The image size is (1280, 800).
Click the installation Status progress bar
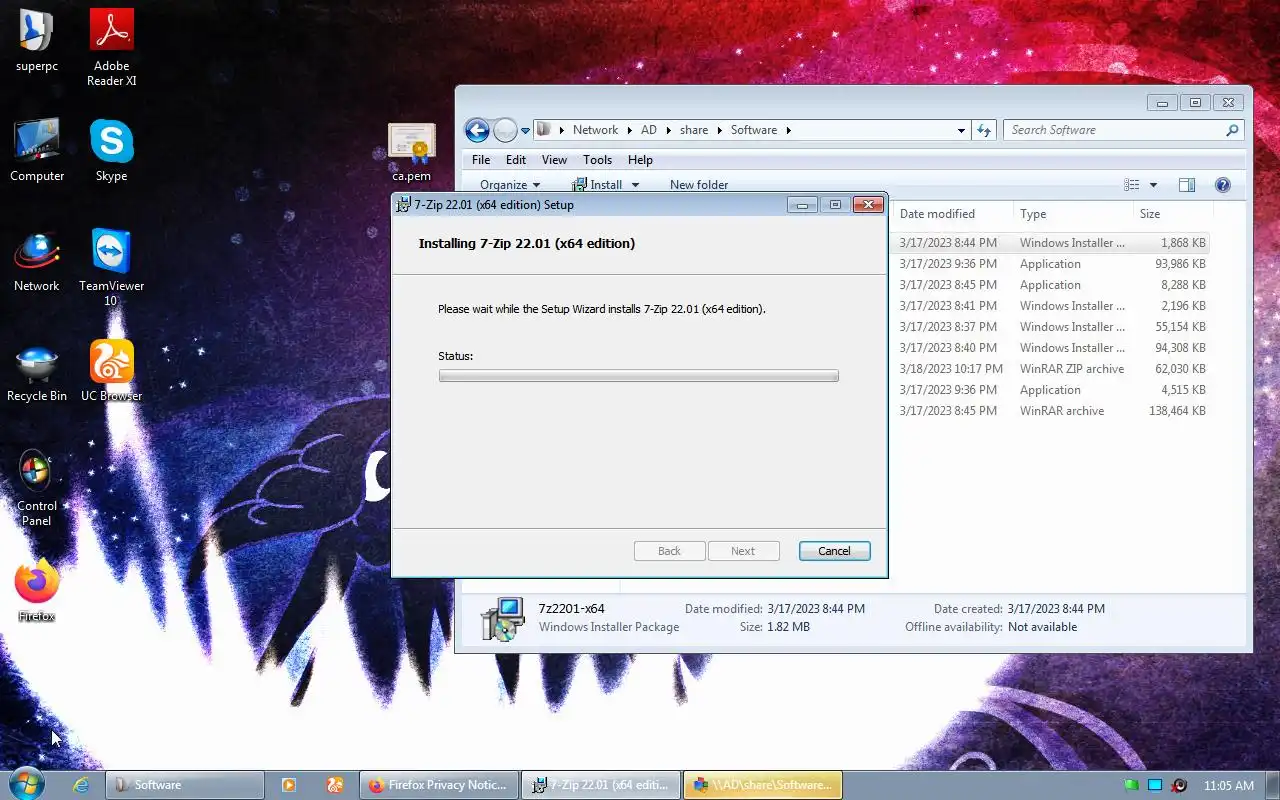point(638,376)
